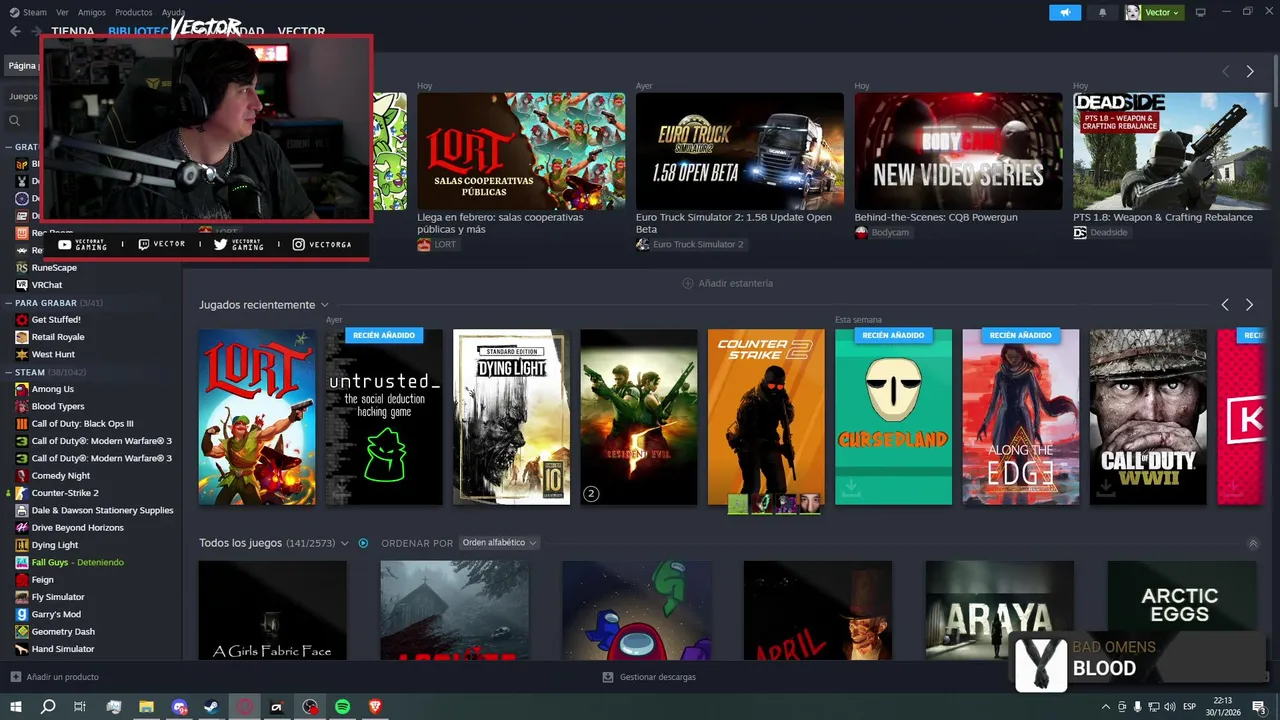Switch to the TIENDA tab
The image size is (1280, 720).
tap(72, 31)
